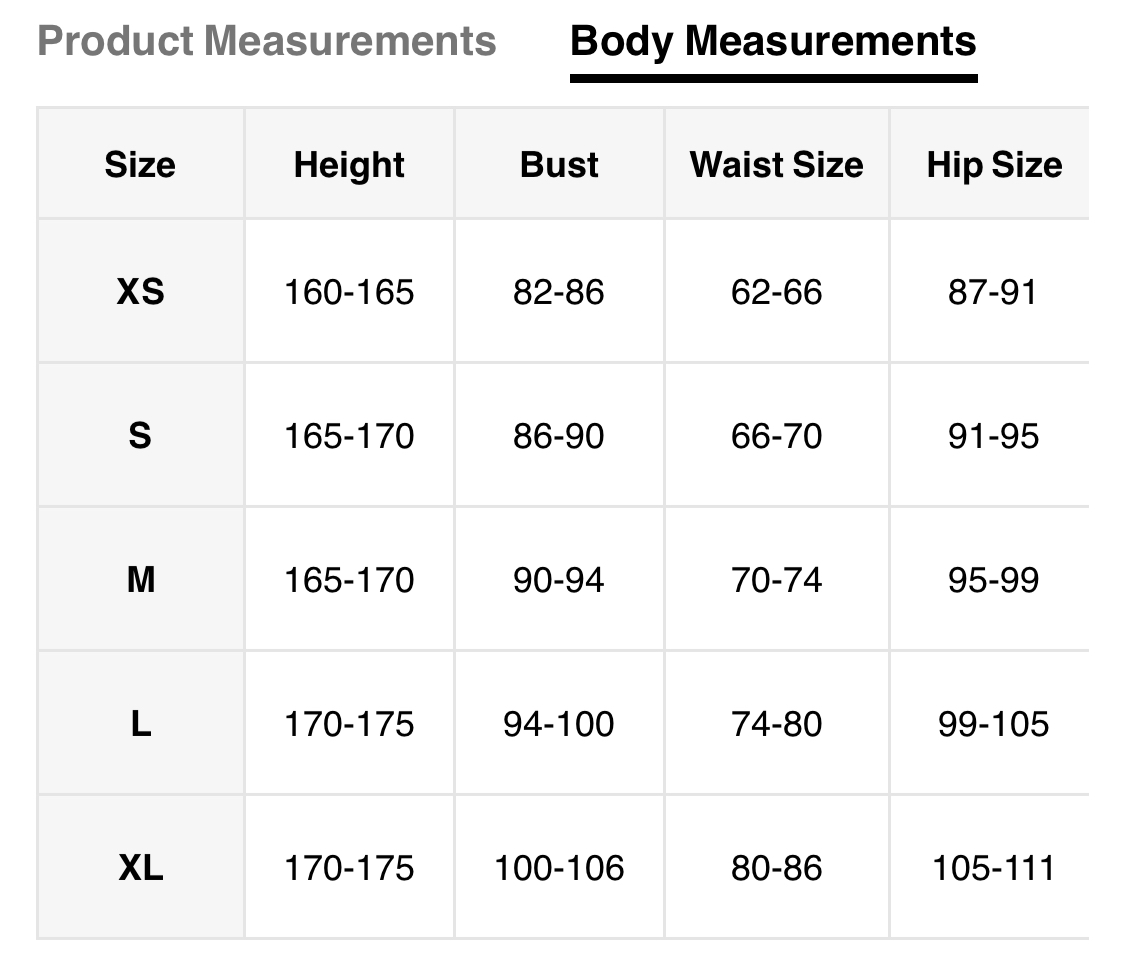Click the Size column header
This screenshot has width=1125, height=954.
[x=140, y=164]
